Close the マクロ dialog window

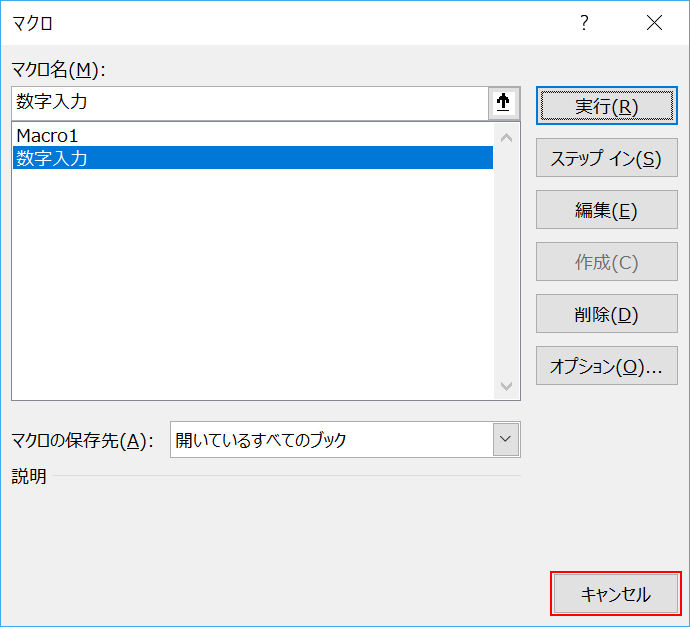654,22
